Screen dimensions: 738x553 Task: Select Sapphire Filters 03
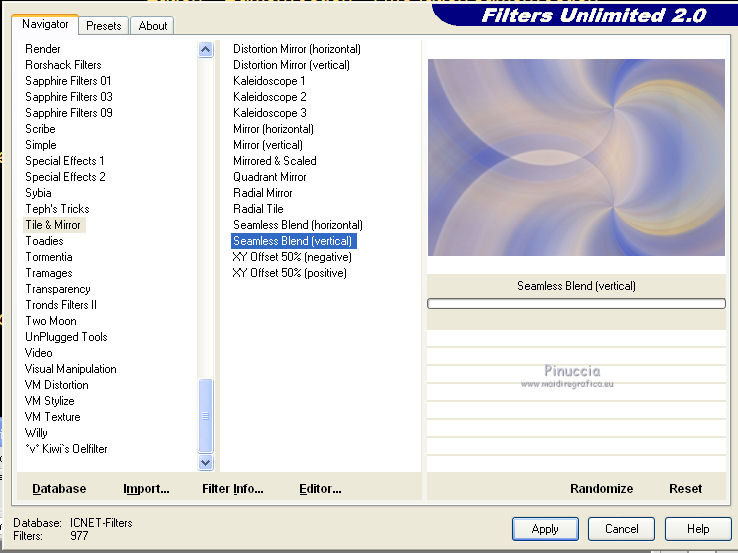[x=69, y=97]
